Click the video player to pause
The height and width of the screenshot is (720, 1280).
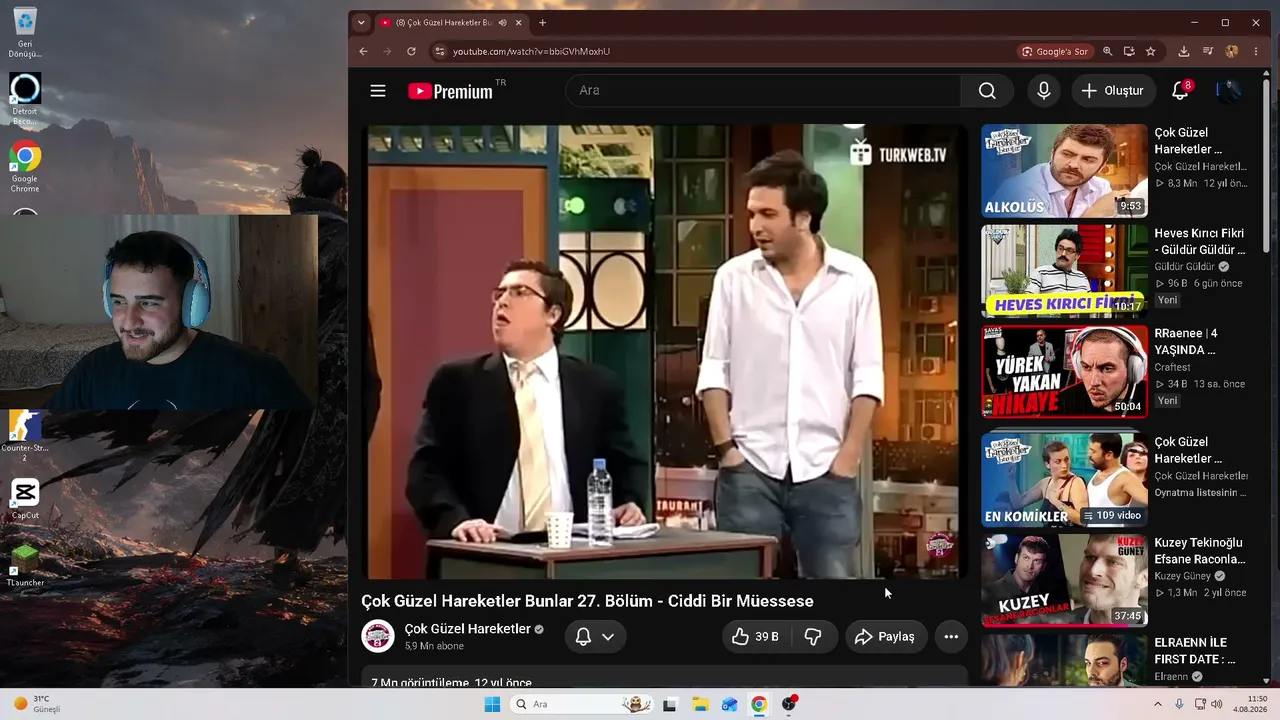(664, 351)
